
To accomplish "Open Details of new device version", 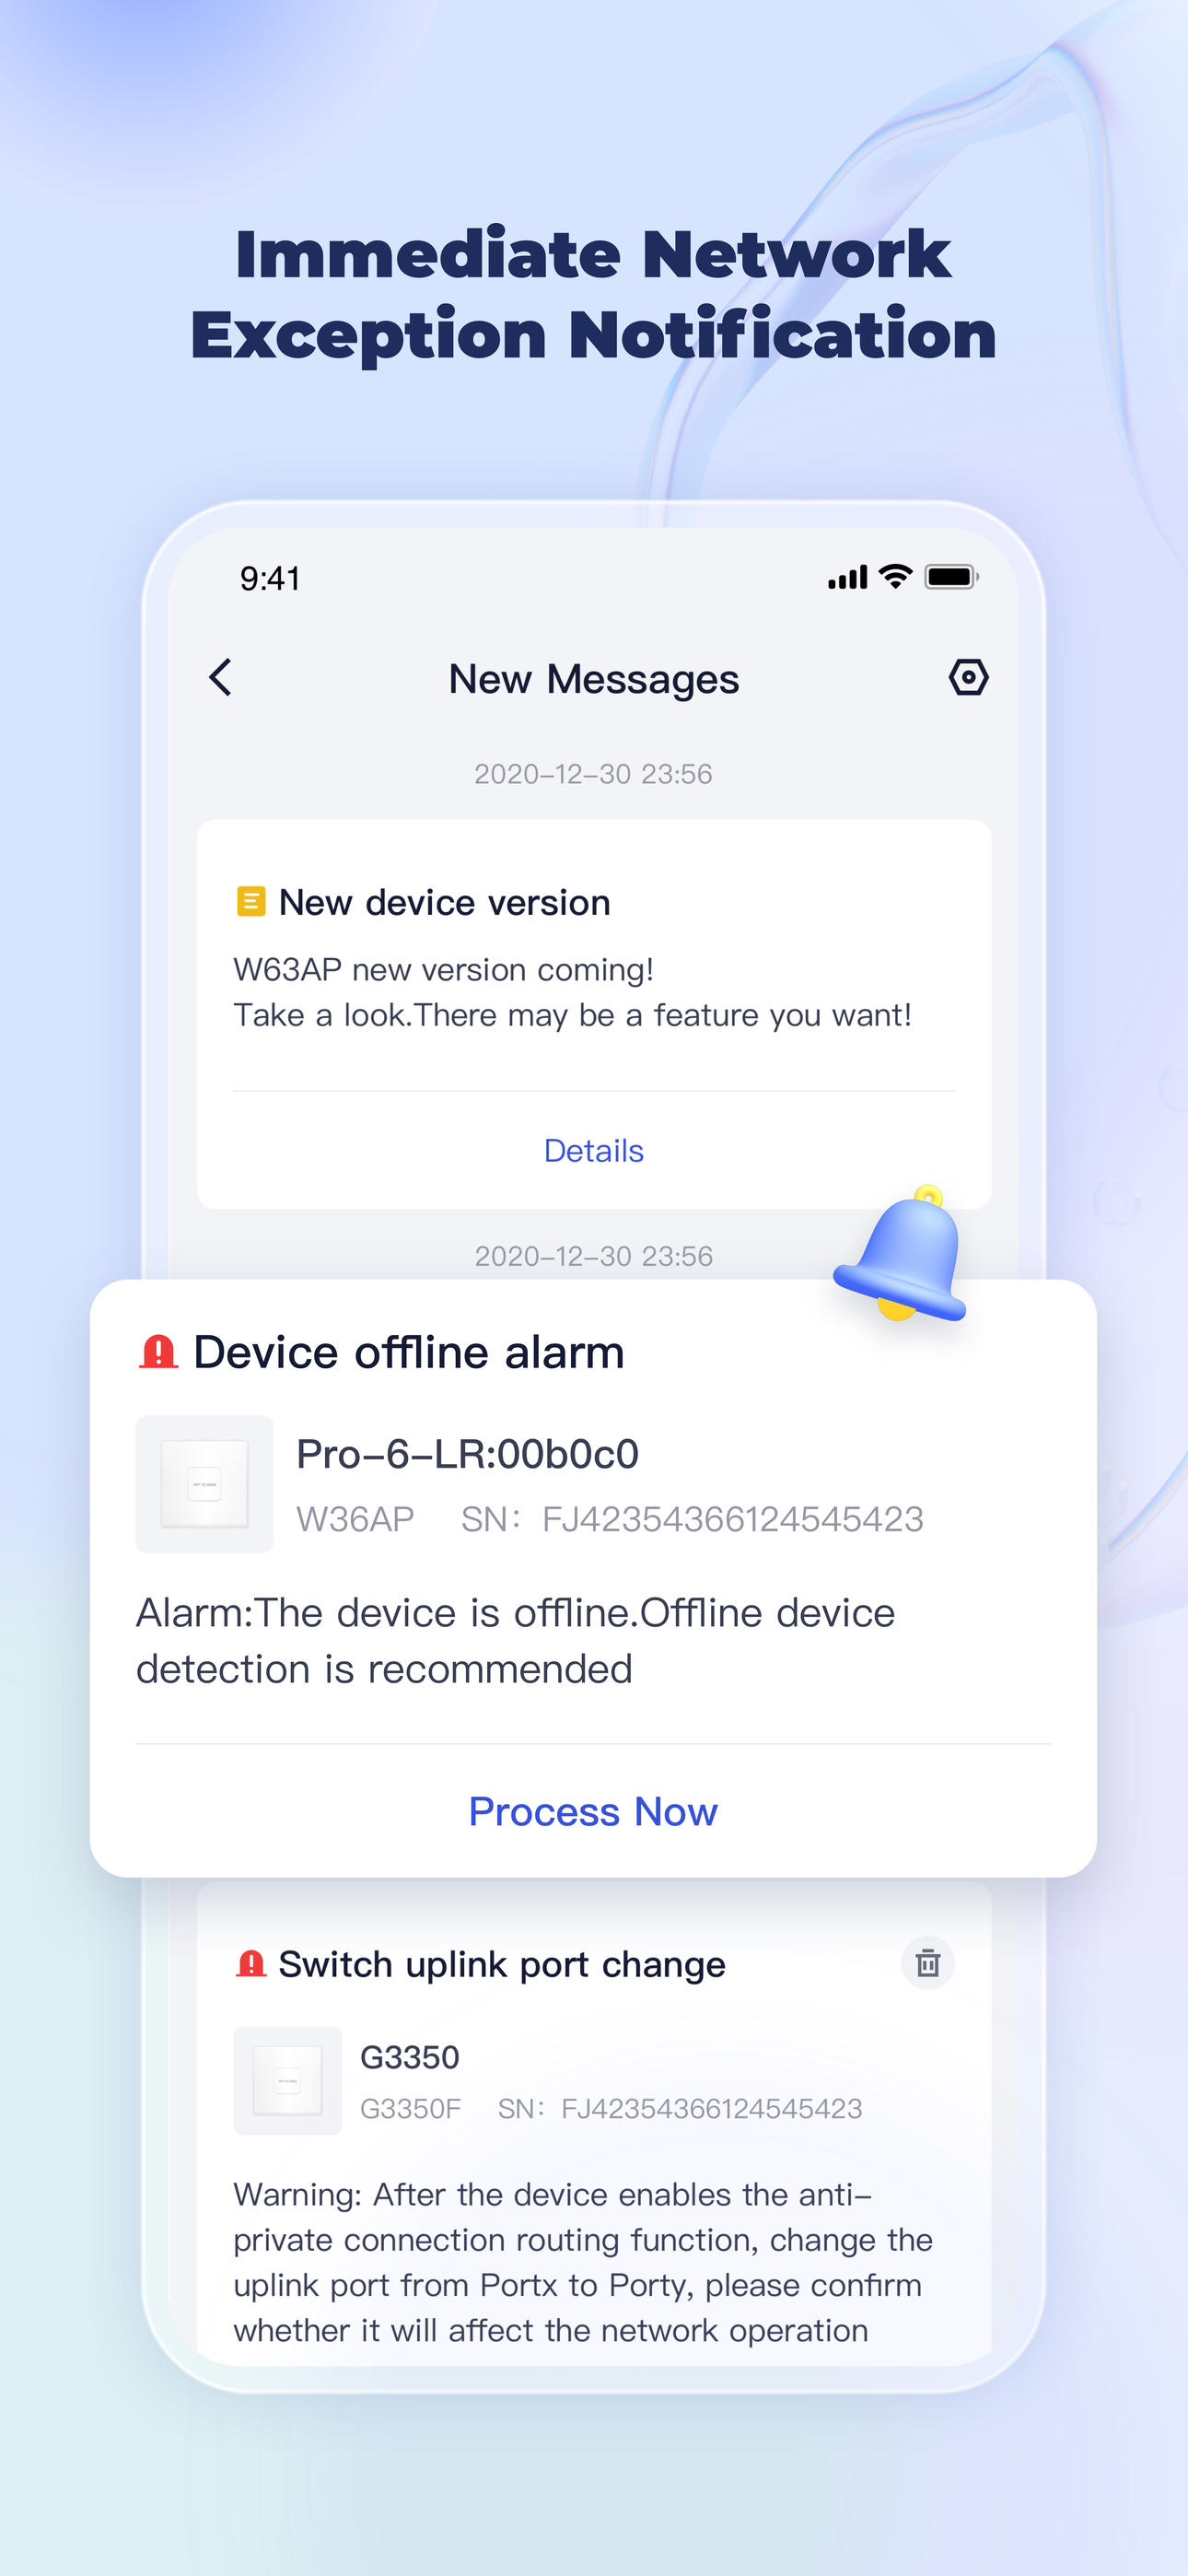I will pos(594,1151).
